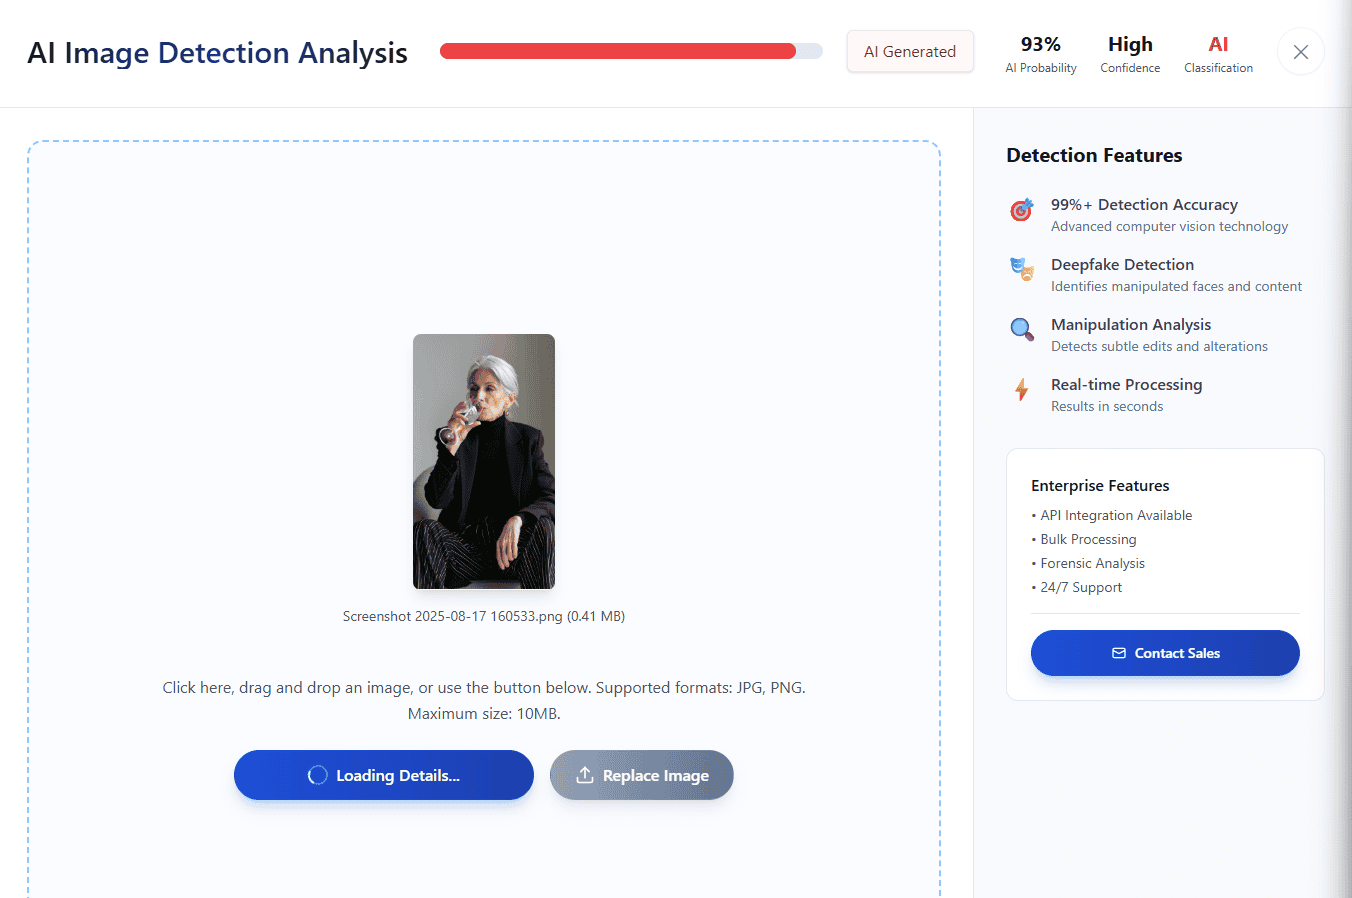
Task: Click the envelope icon in Contact Sales
Action: click(x=1119, y=653)
